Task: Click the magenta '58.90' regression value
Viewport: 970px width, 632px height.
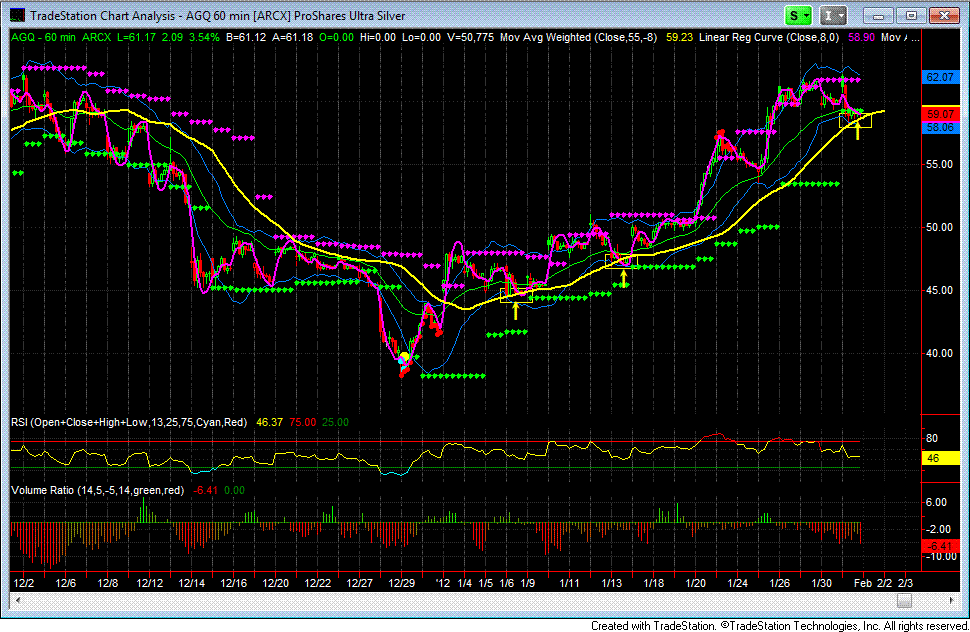Action: [861, 37]
